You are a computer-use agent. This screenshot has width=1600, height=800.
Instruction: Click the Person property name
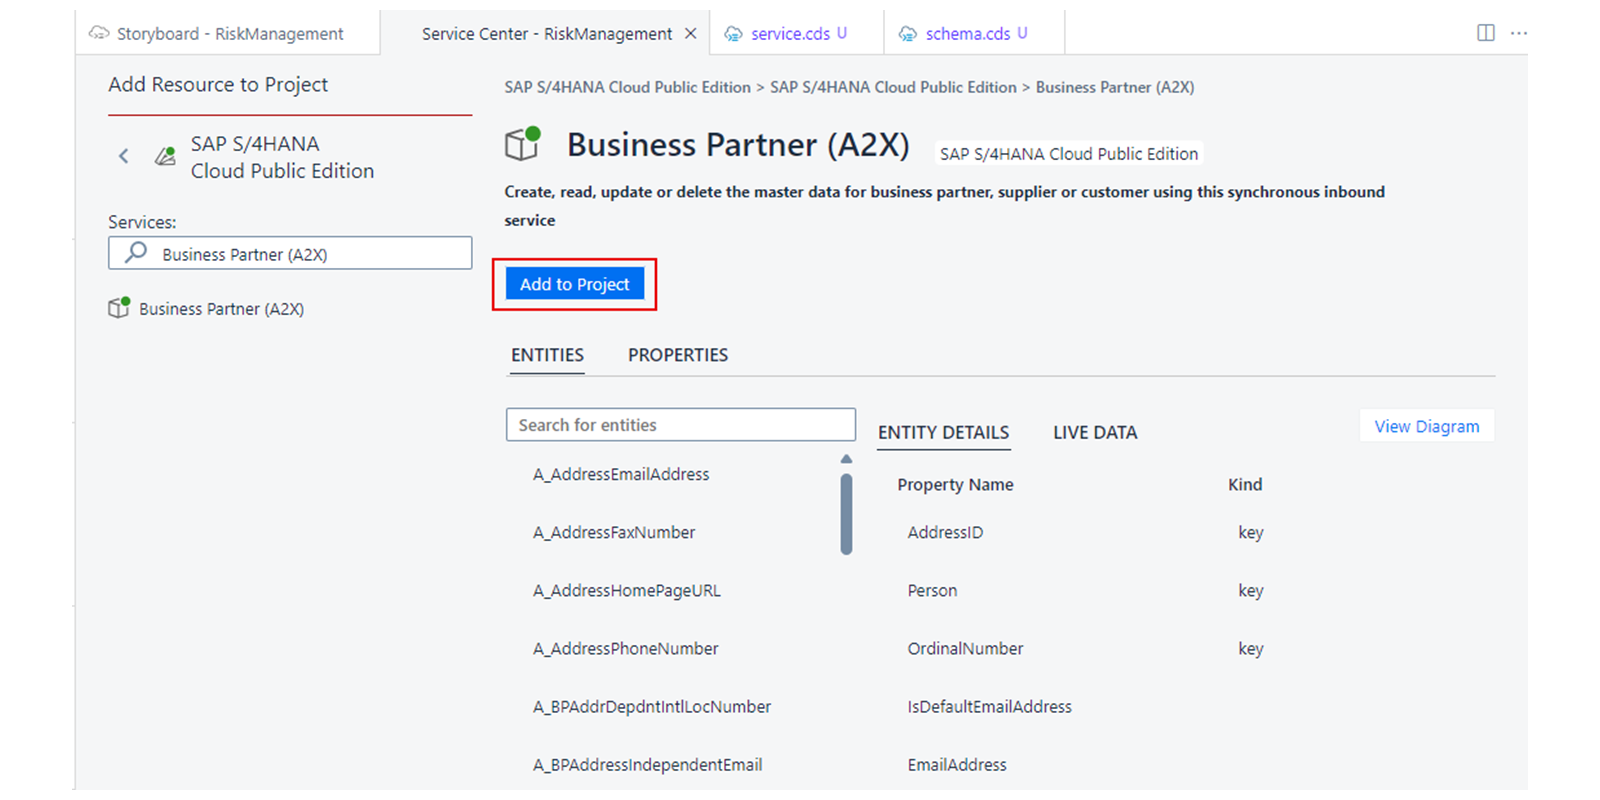[932, 590]
